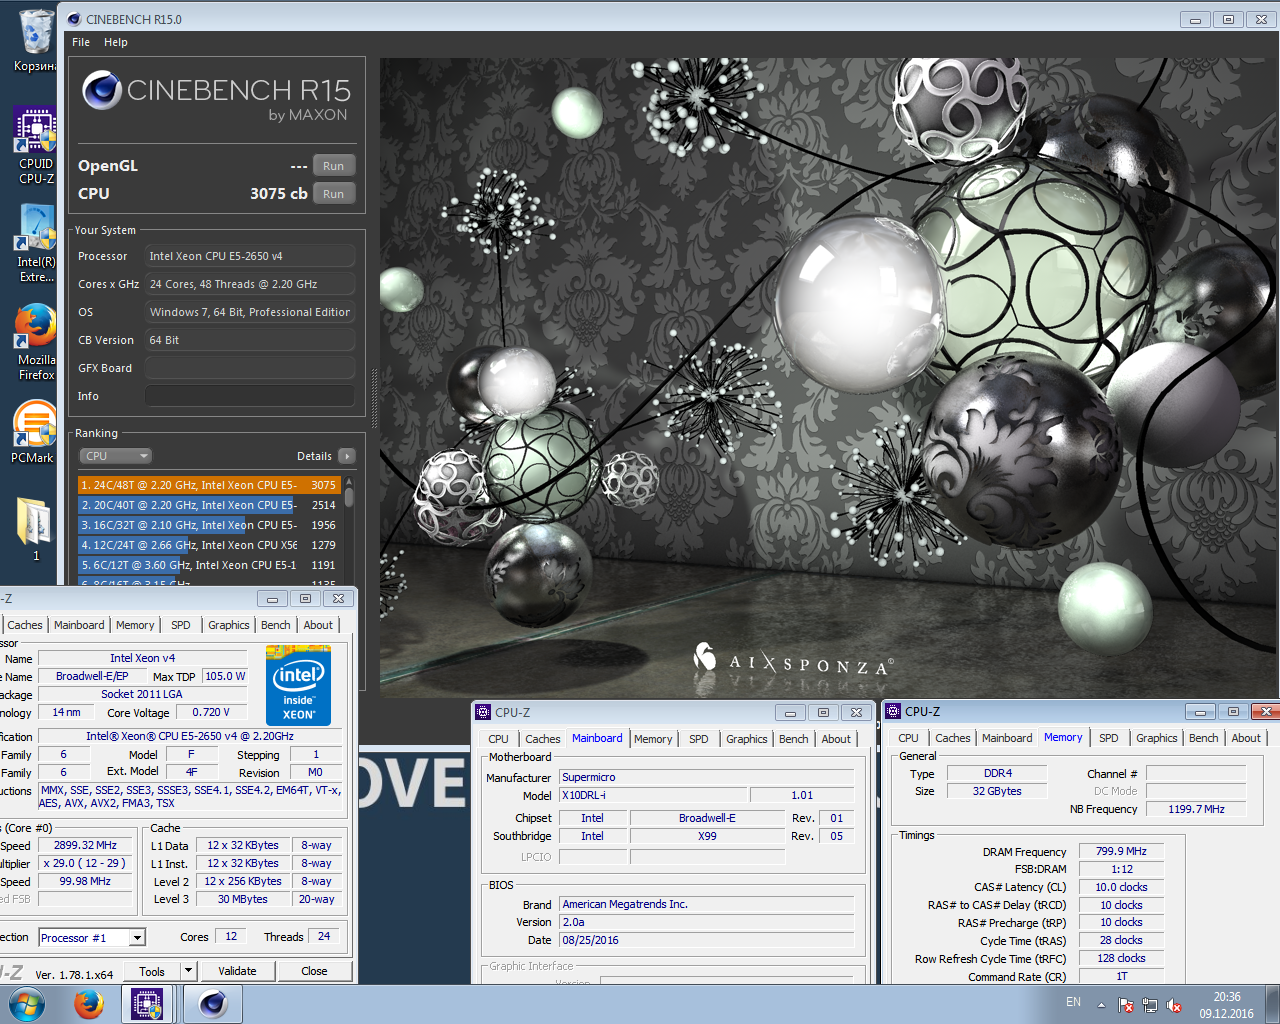This screenshot has width=1280, height=1024.
Task: Select Graphics tab in right CPU-Z window
Action: [1157, 738]
